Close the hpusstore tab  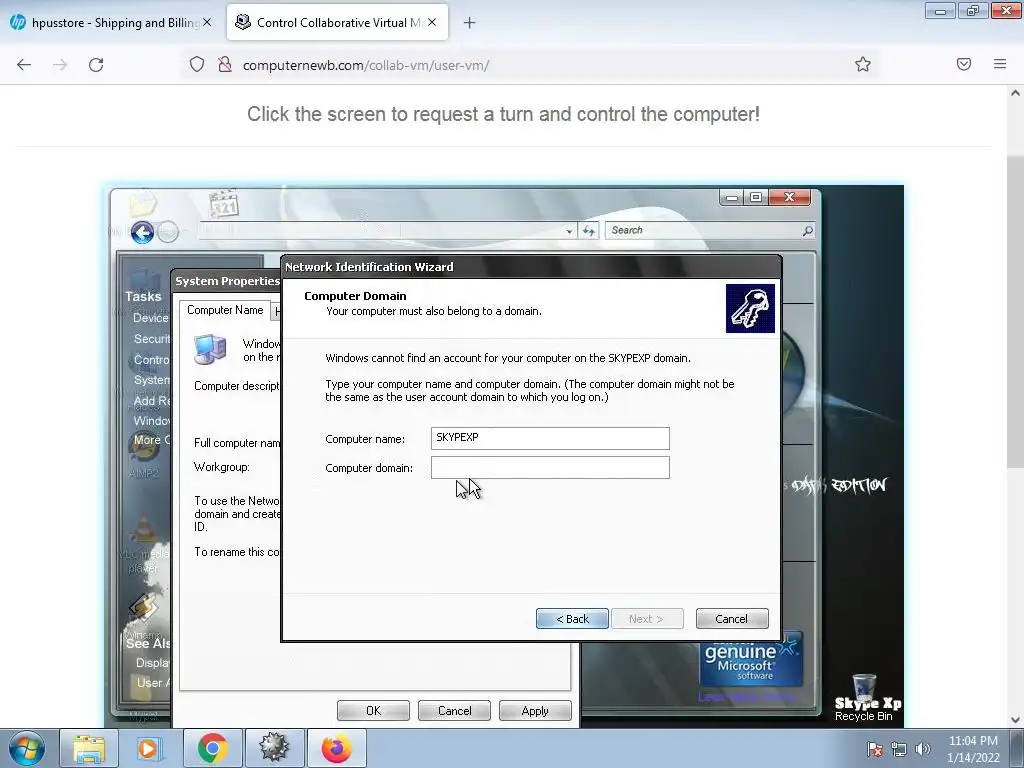pos(207,22)
